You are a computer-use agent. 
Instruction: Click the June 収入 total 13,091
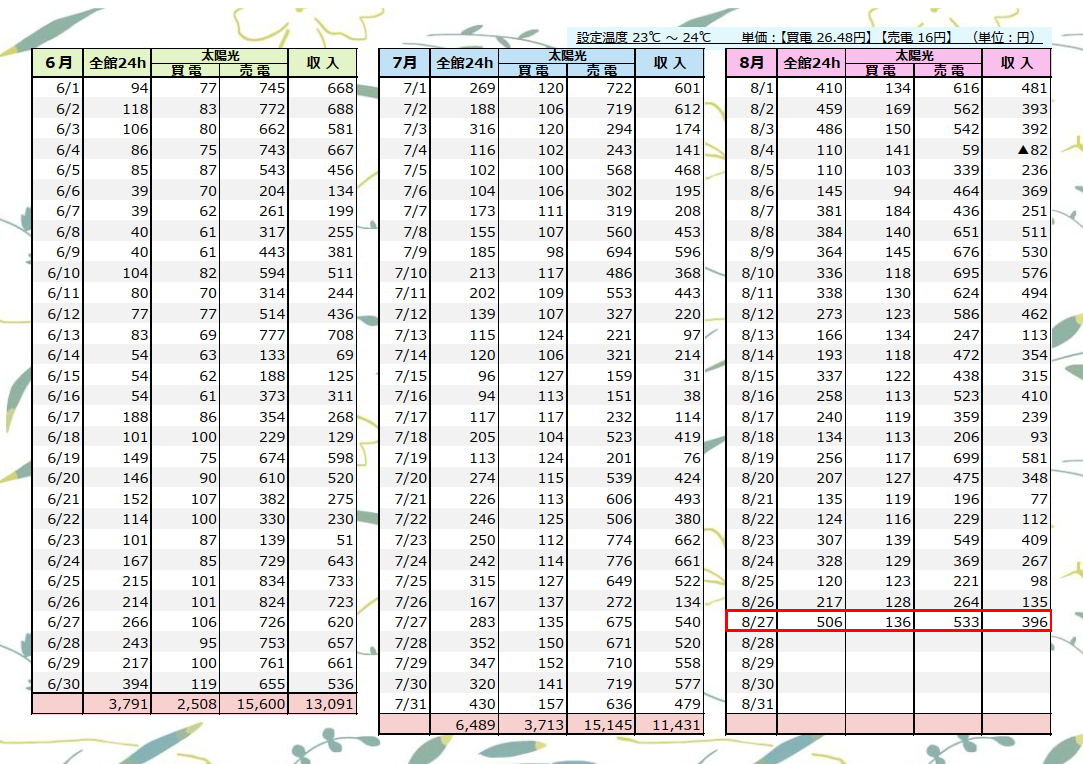click(323, 704)
